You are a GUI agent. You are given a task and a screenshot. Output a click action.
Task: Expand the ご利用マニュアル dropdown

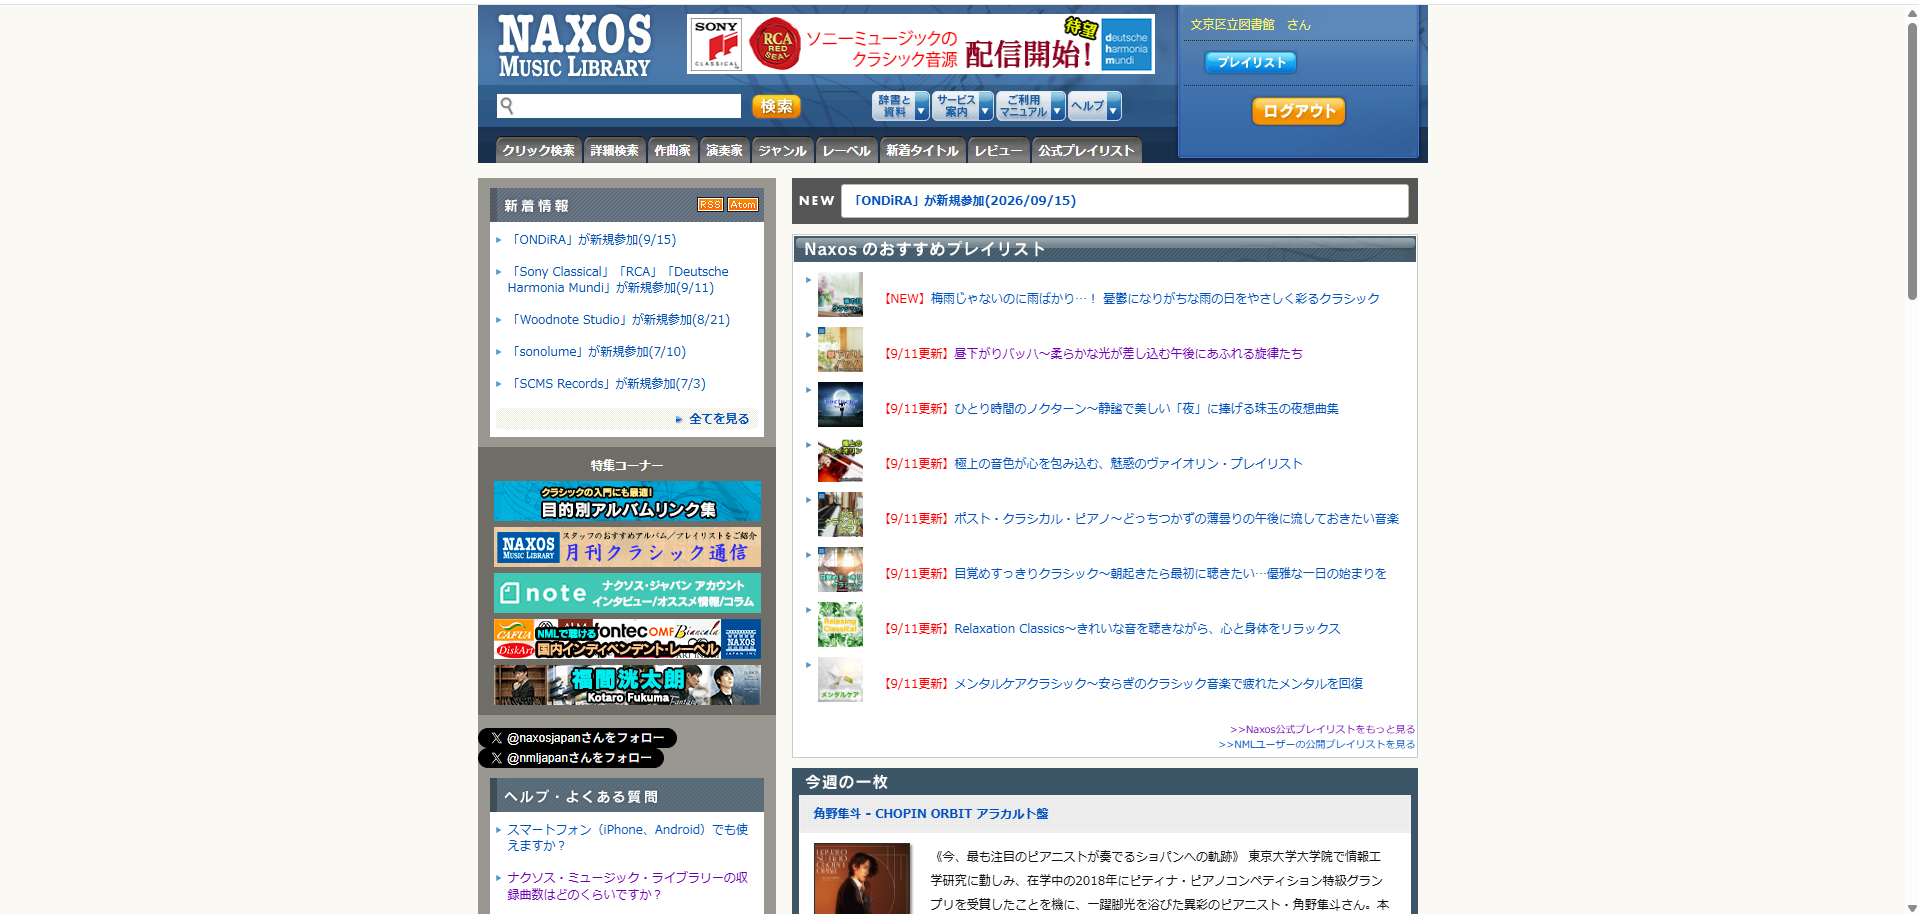tap(1030, 106)
